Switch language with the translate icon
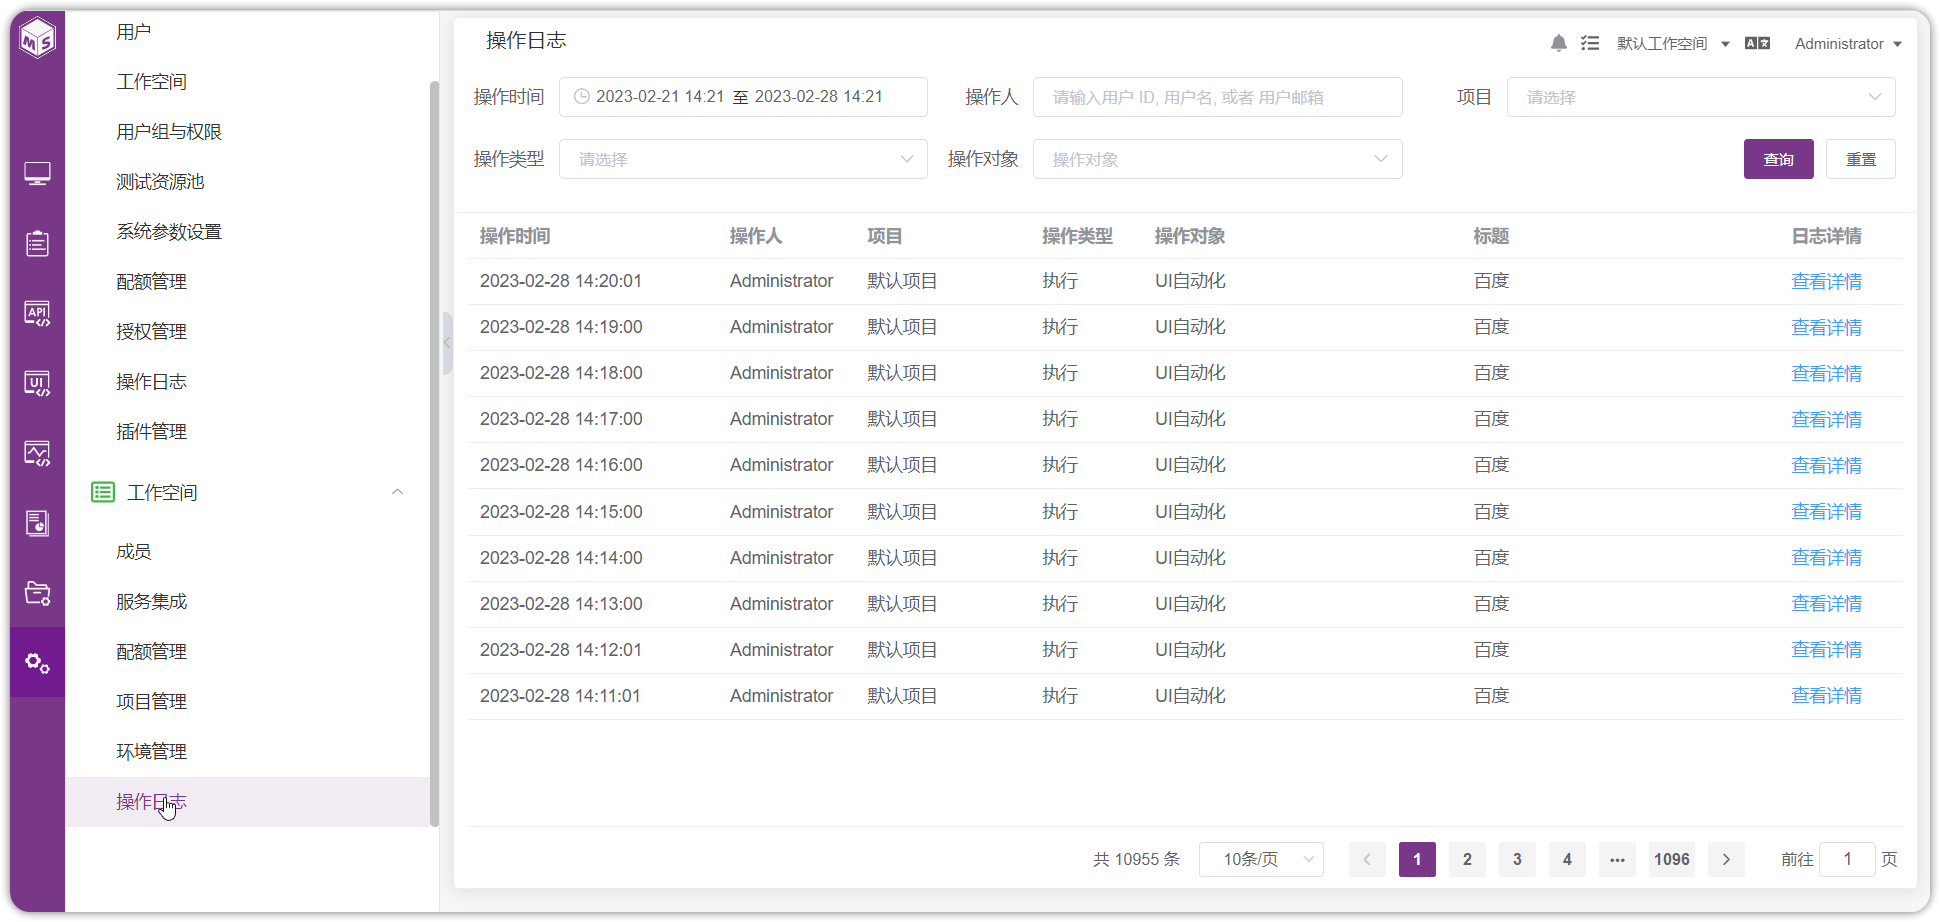The height and width of the screenshot is (922, 1940). coord(1757,43)
